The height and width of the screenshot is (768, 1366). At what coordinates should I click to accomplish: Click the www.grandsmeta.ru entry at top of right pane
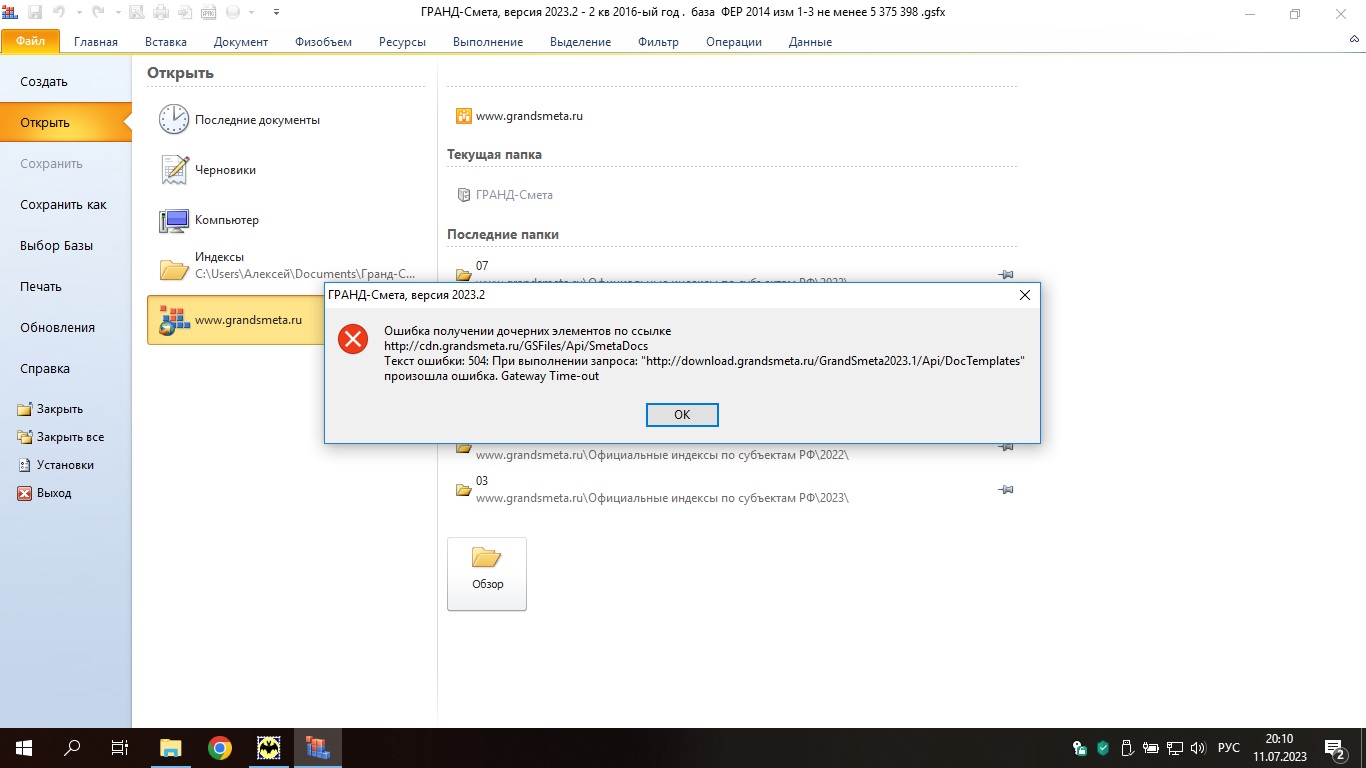(x=519, y=116)
